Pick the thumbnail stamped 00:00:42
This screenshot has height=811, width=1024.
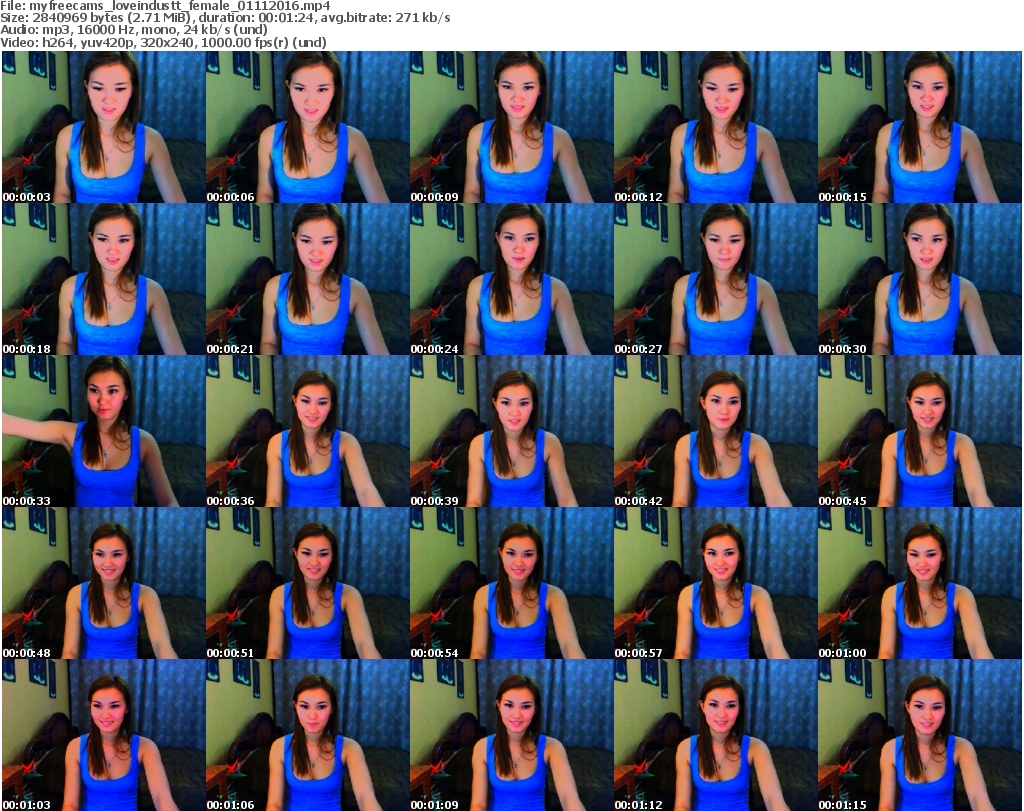pyautogui.click(x=715, y=432)
